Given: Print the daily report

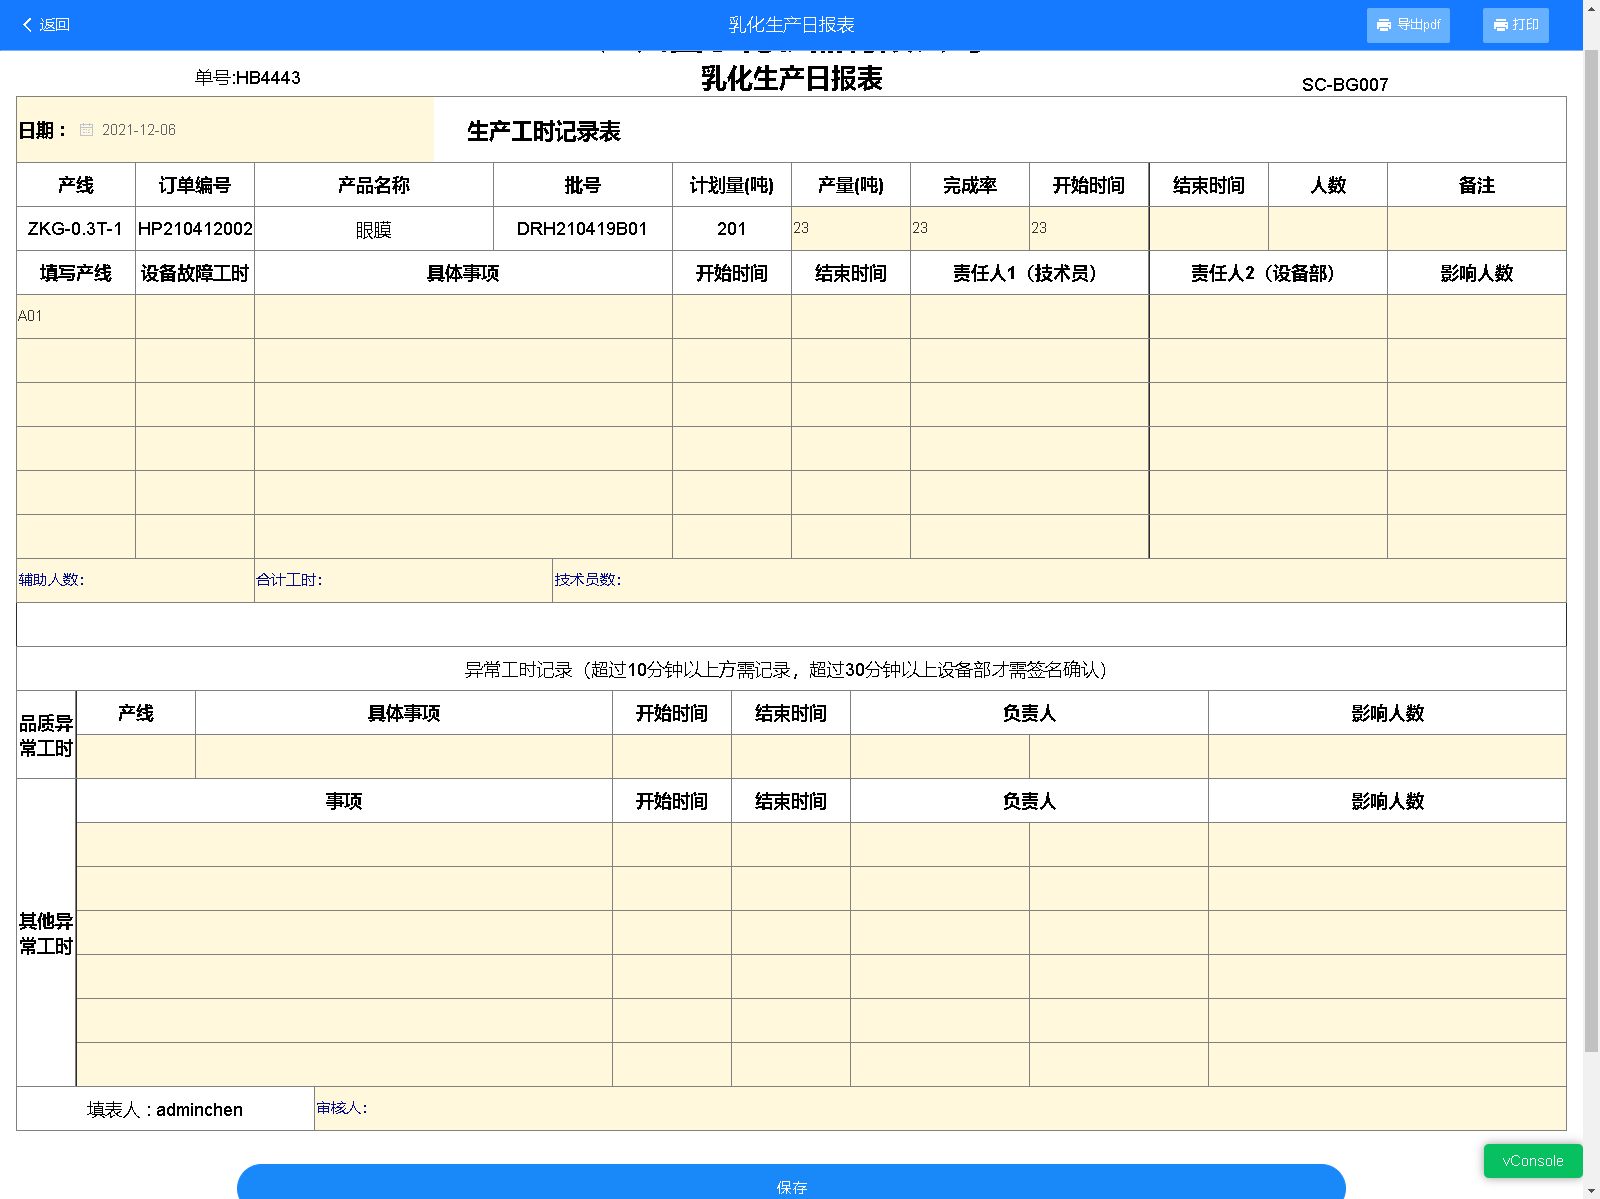Looking at the screenshot, I should pos(1515,25).
